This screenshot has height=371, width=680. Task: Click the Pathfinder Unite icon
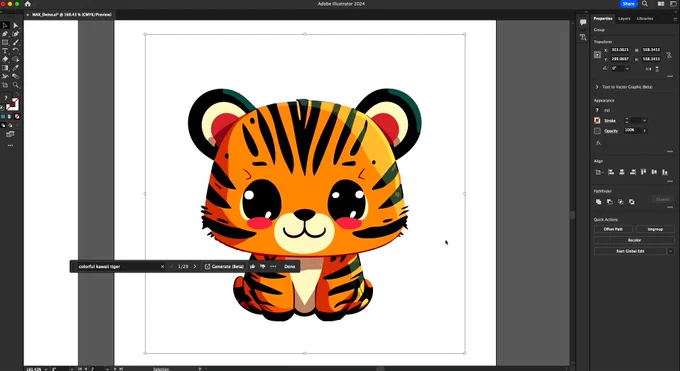598,202
